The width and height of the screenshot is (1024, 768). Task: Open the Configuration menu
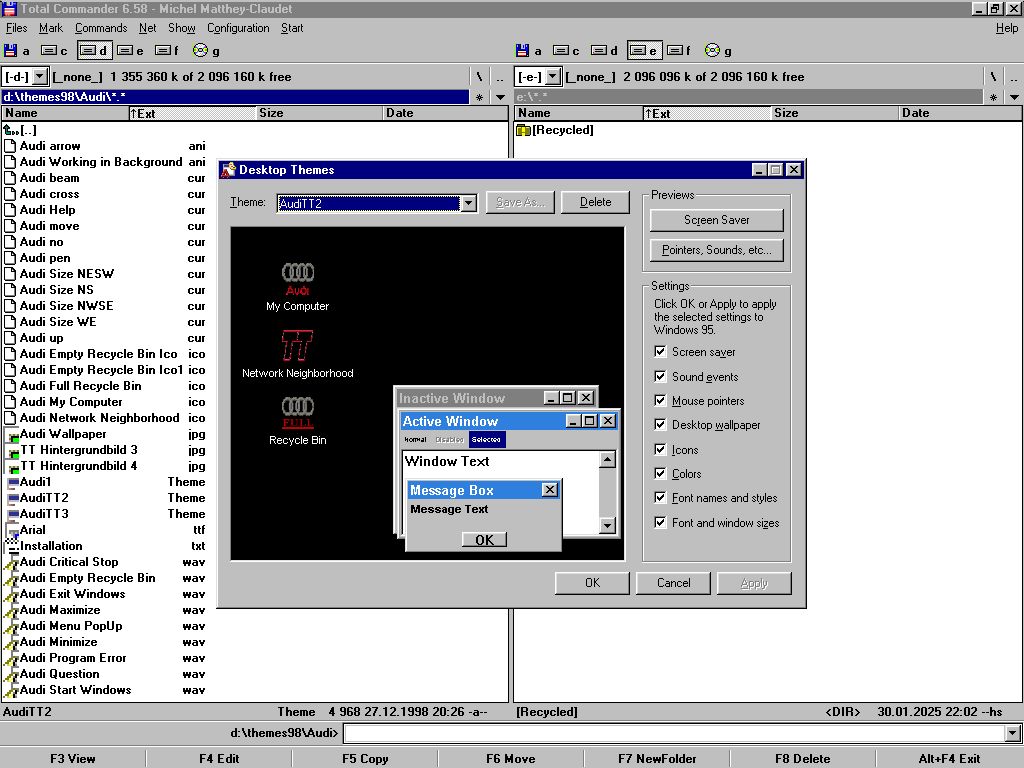point(238,28)
